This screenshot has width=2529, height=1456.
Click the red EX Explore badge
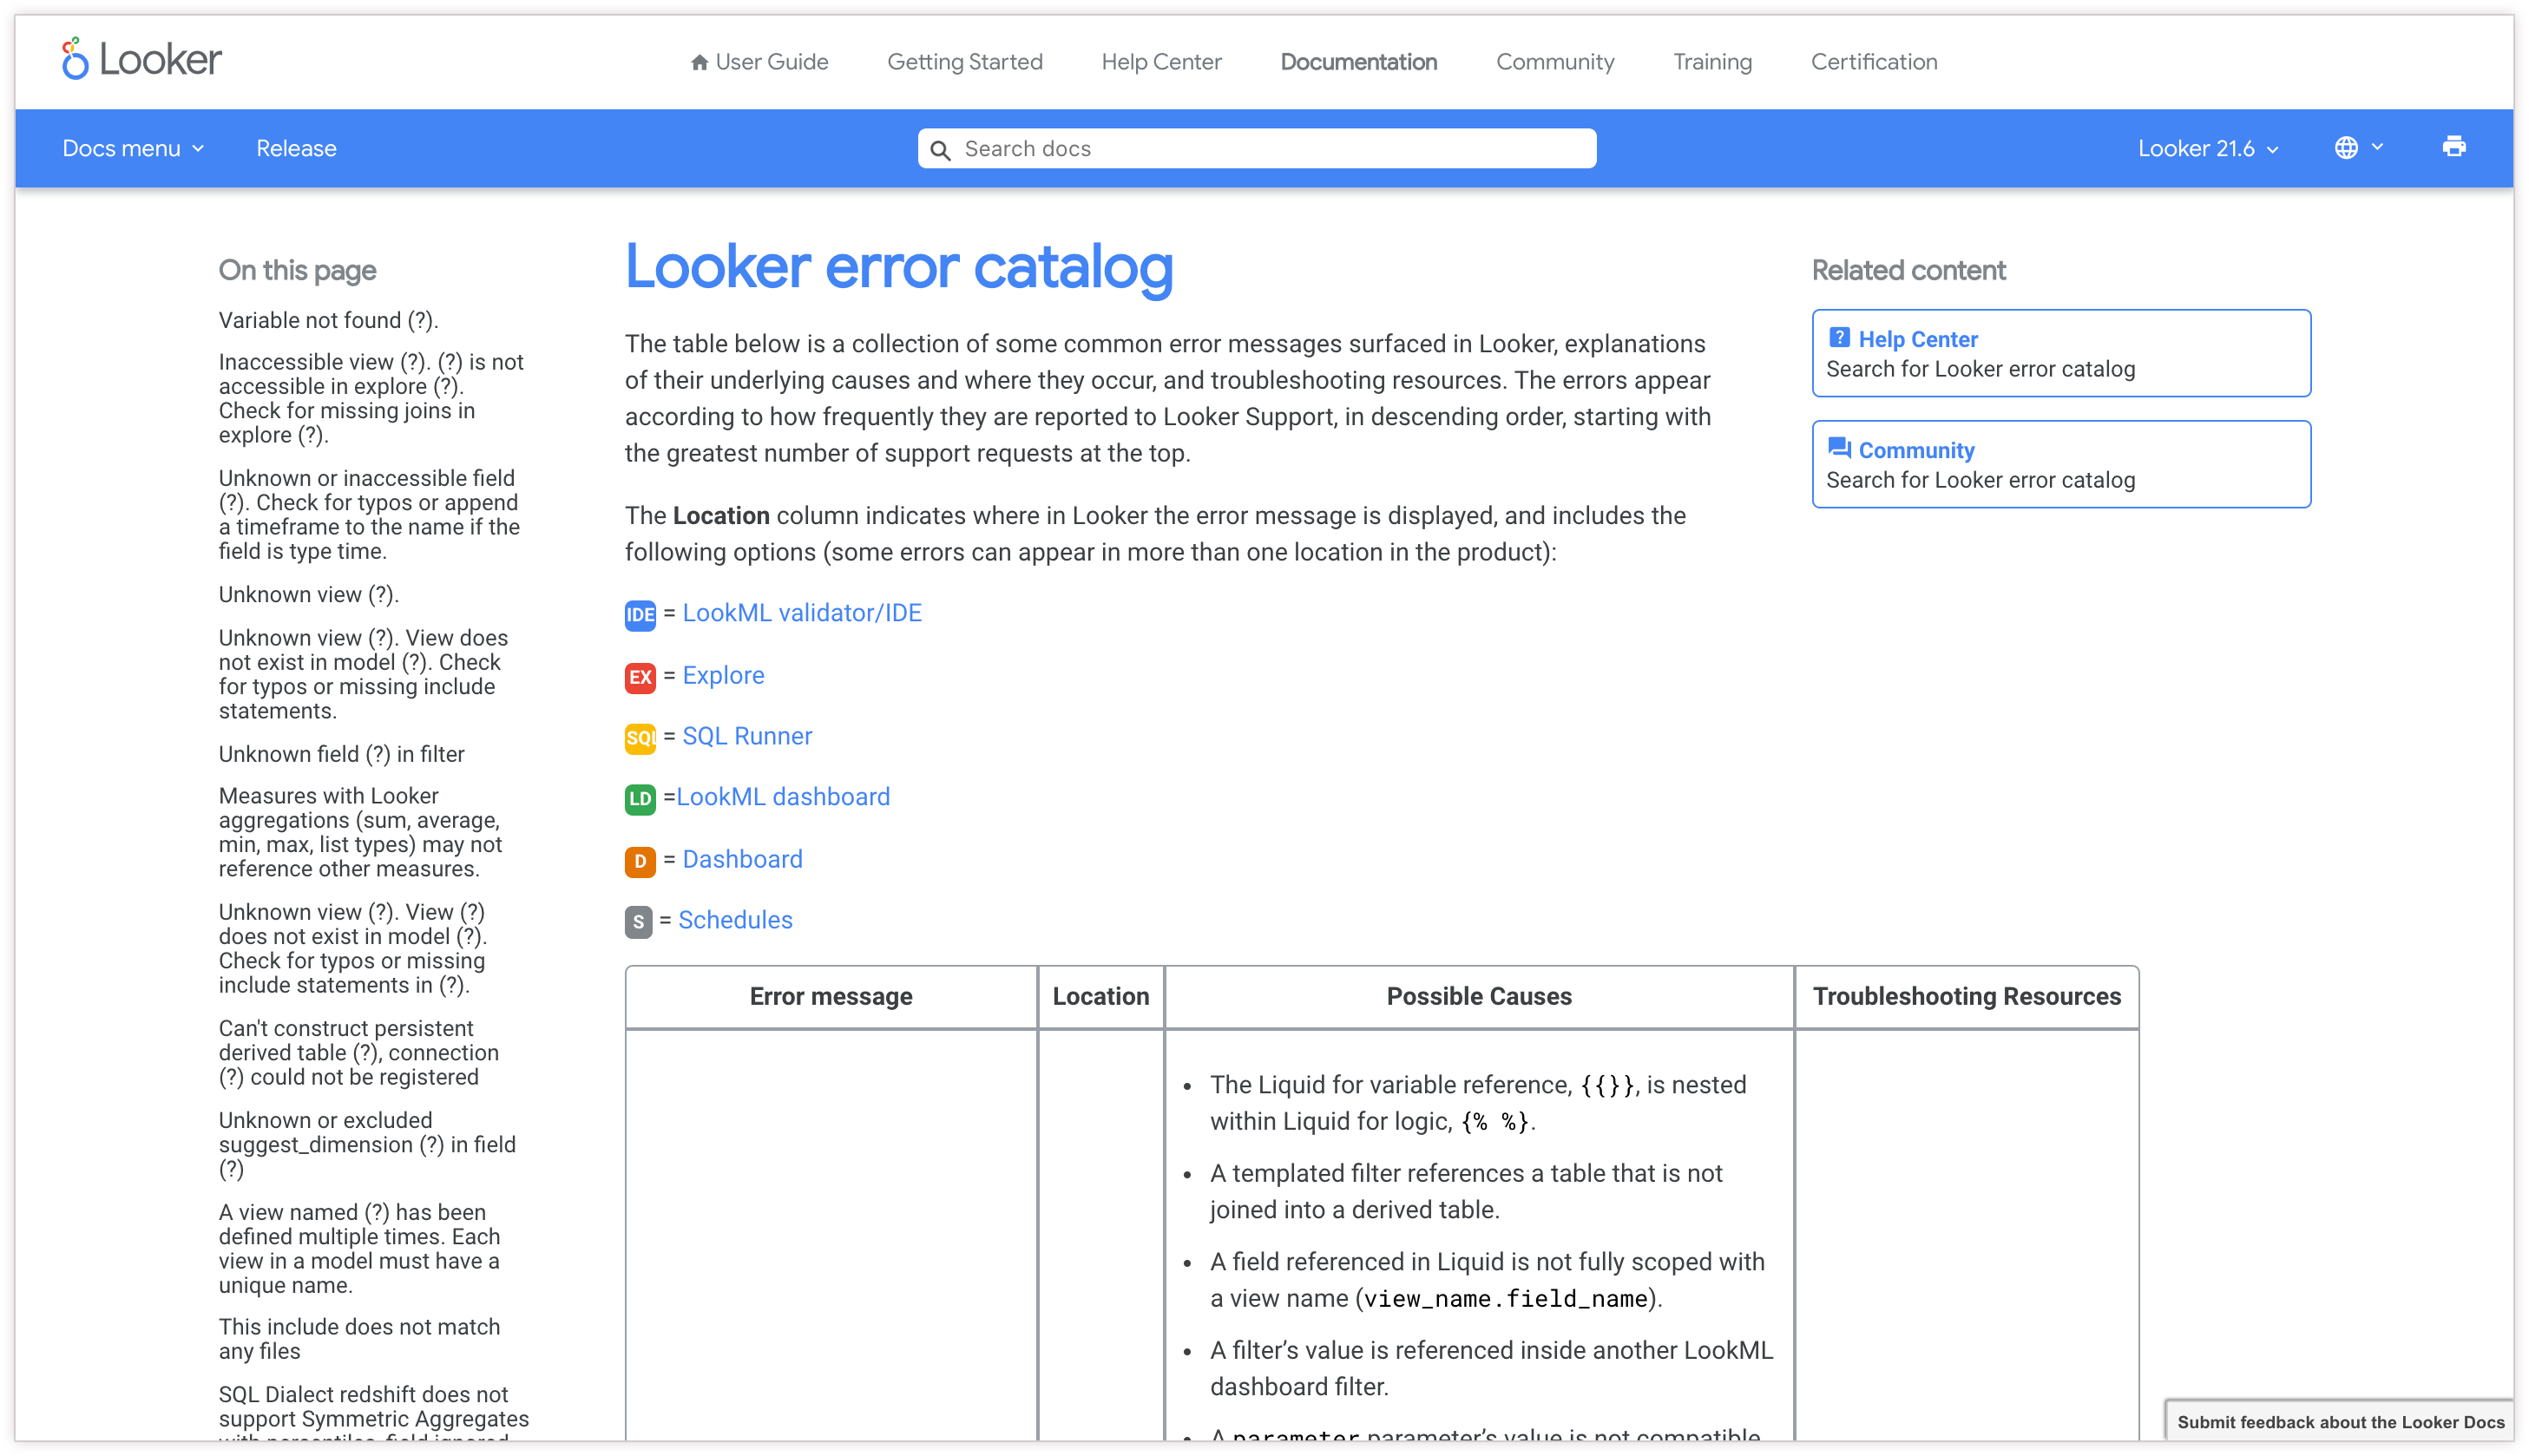pyautogui.click(x=640, y=677)
